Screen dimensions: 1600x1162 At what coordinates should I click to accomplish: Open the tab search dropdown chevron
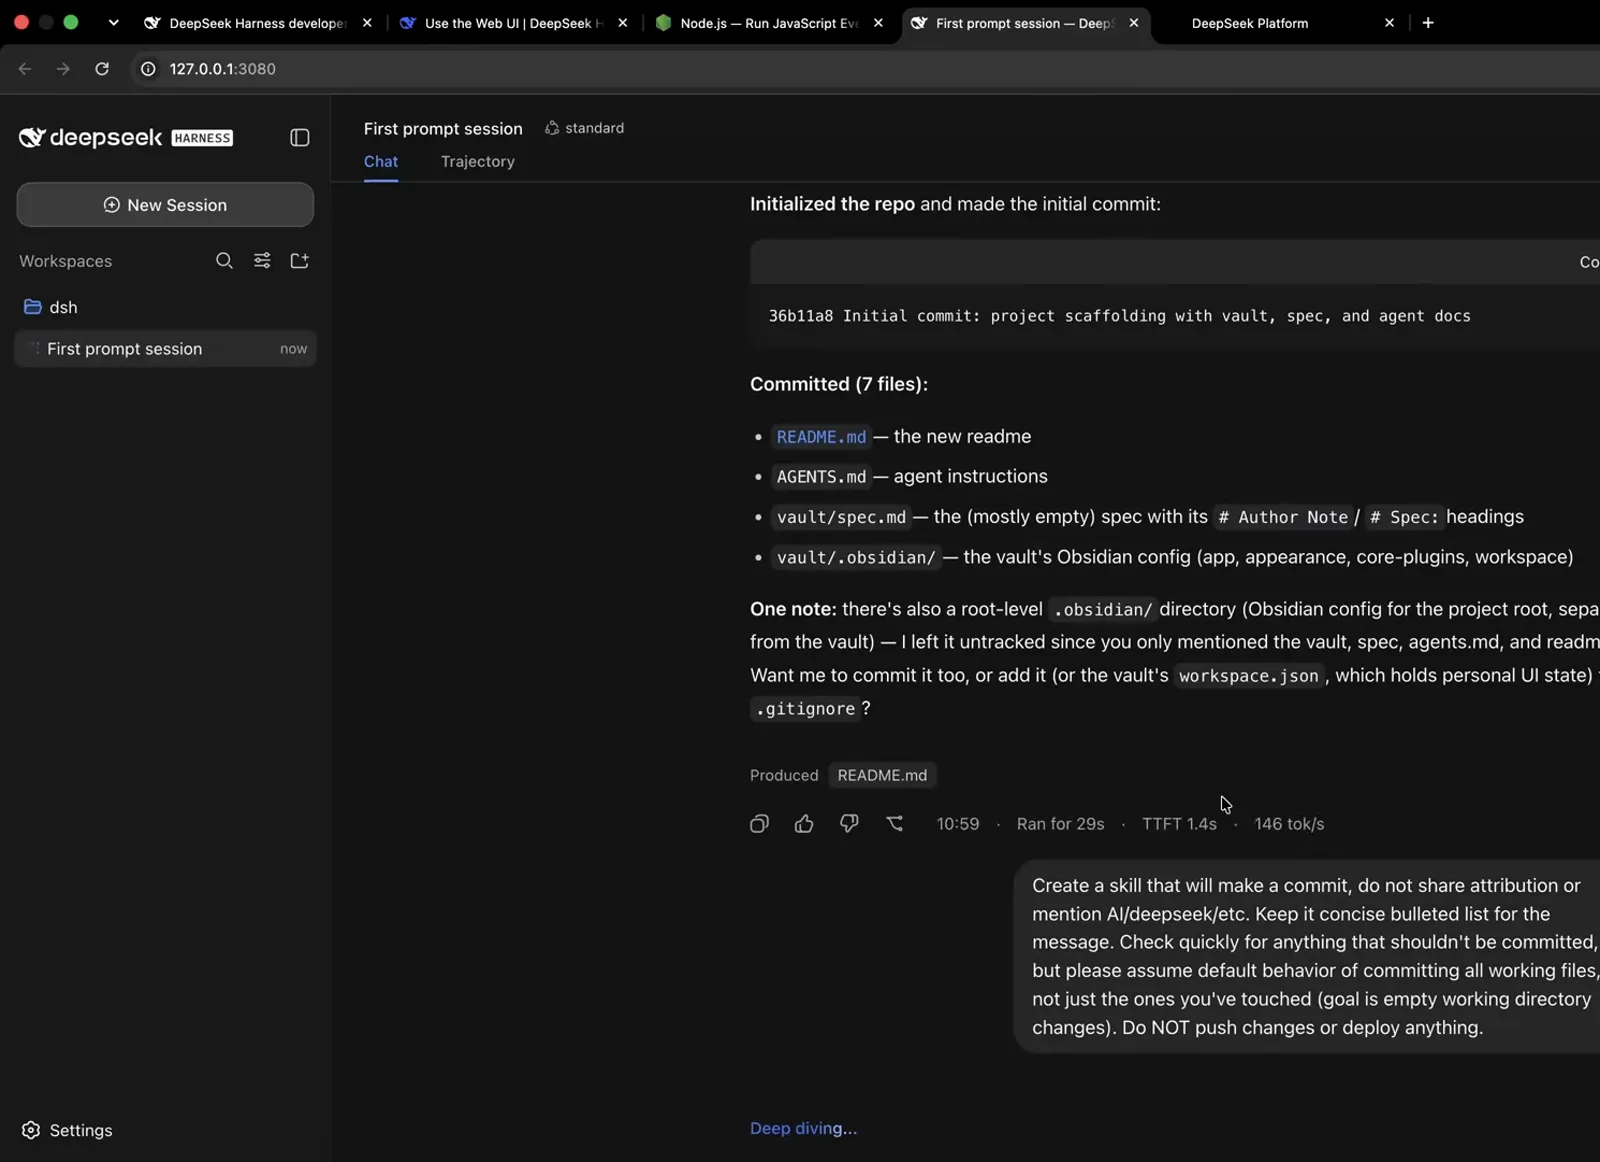pos(113,23)
